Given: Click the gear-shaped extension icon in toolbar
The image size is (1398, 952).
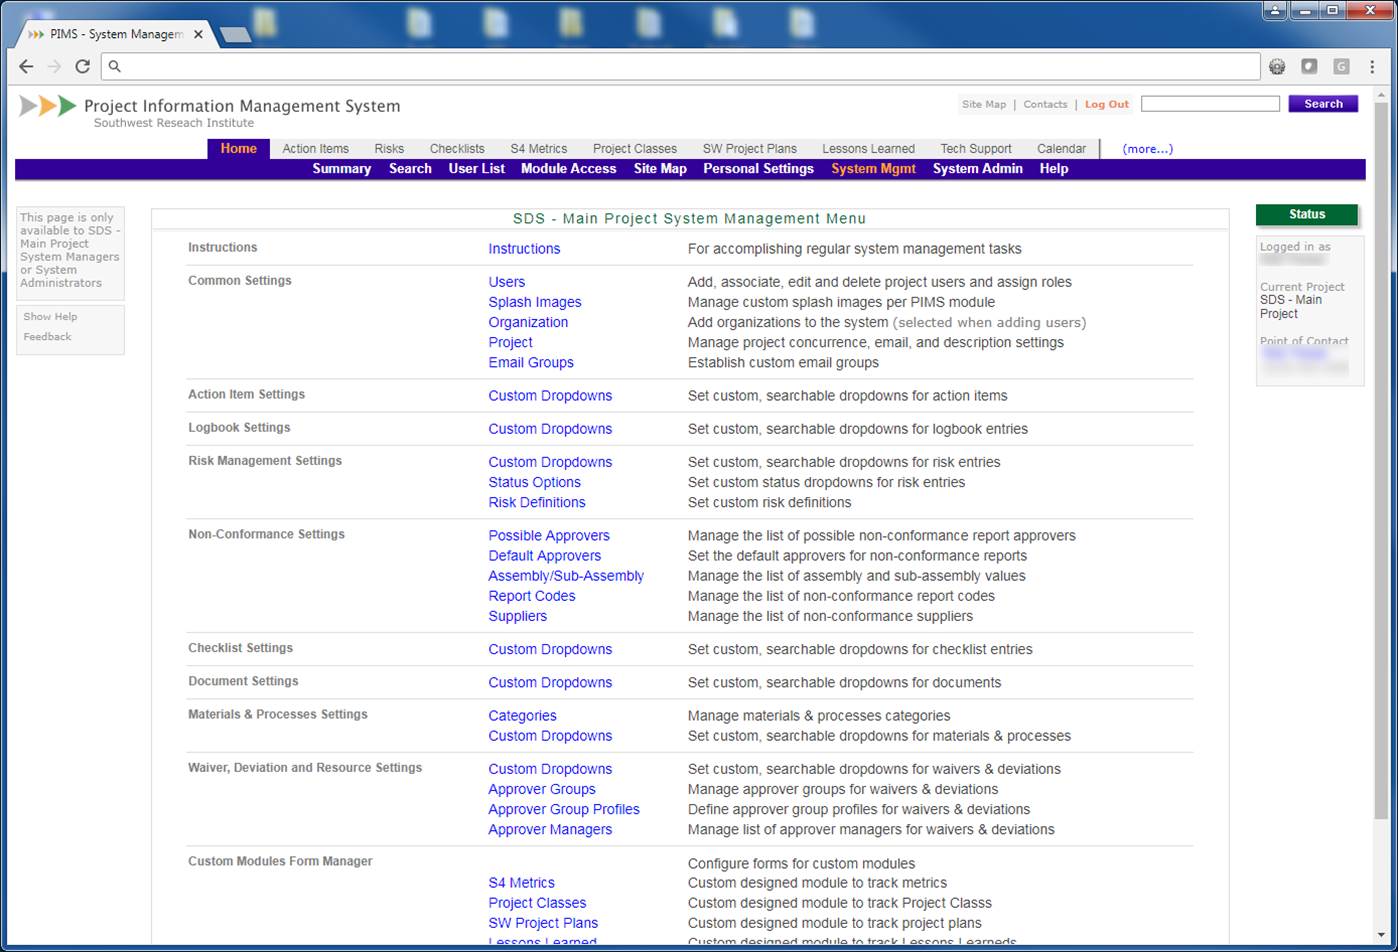Looking at the screenshot, I should click(1277, 66).
